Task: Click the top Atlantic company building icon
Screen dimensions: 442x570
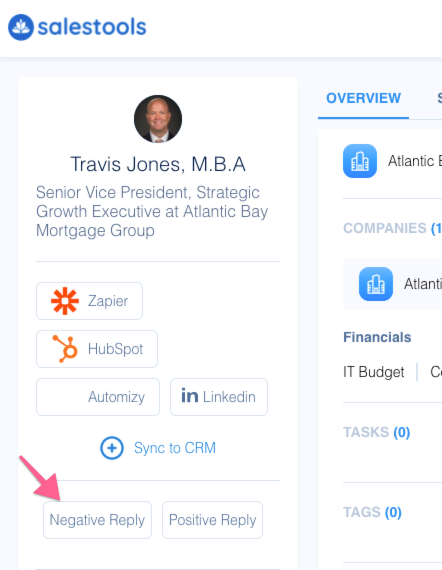Action: click(360, 161)
